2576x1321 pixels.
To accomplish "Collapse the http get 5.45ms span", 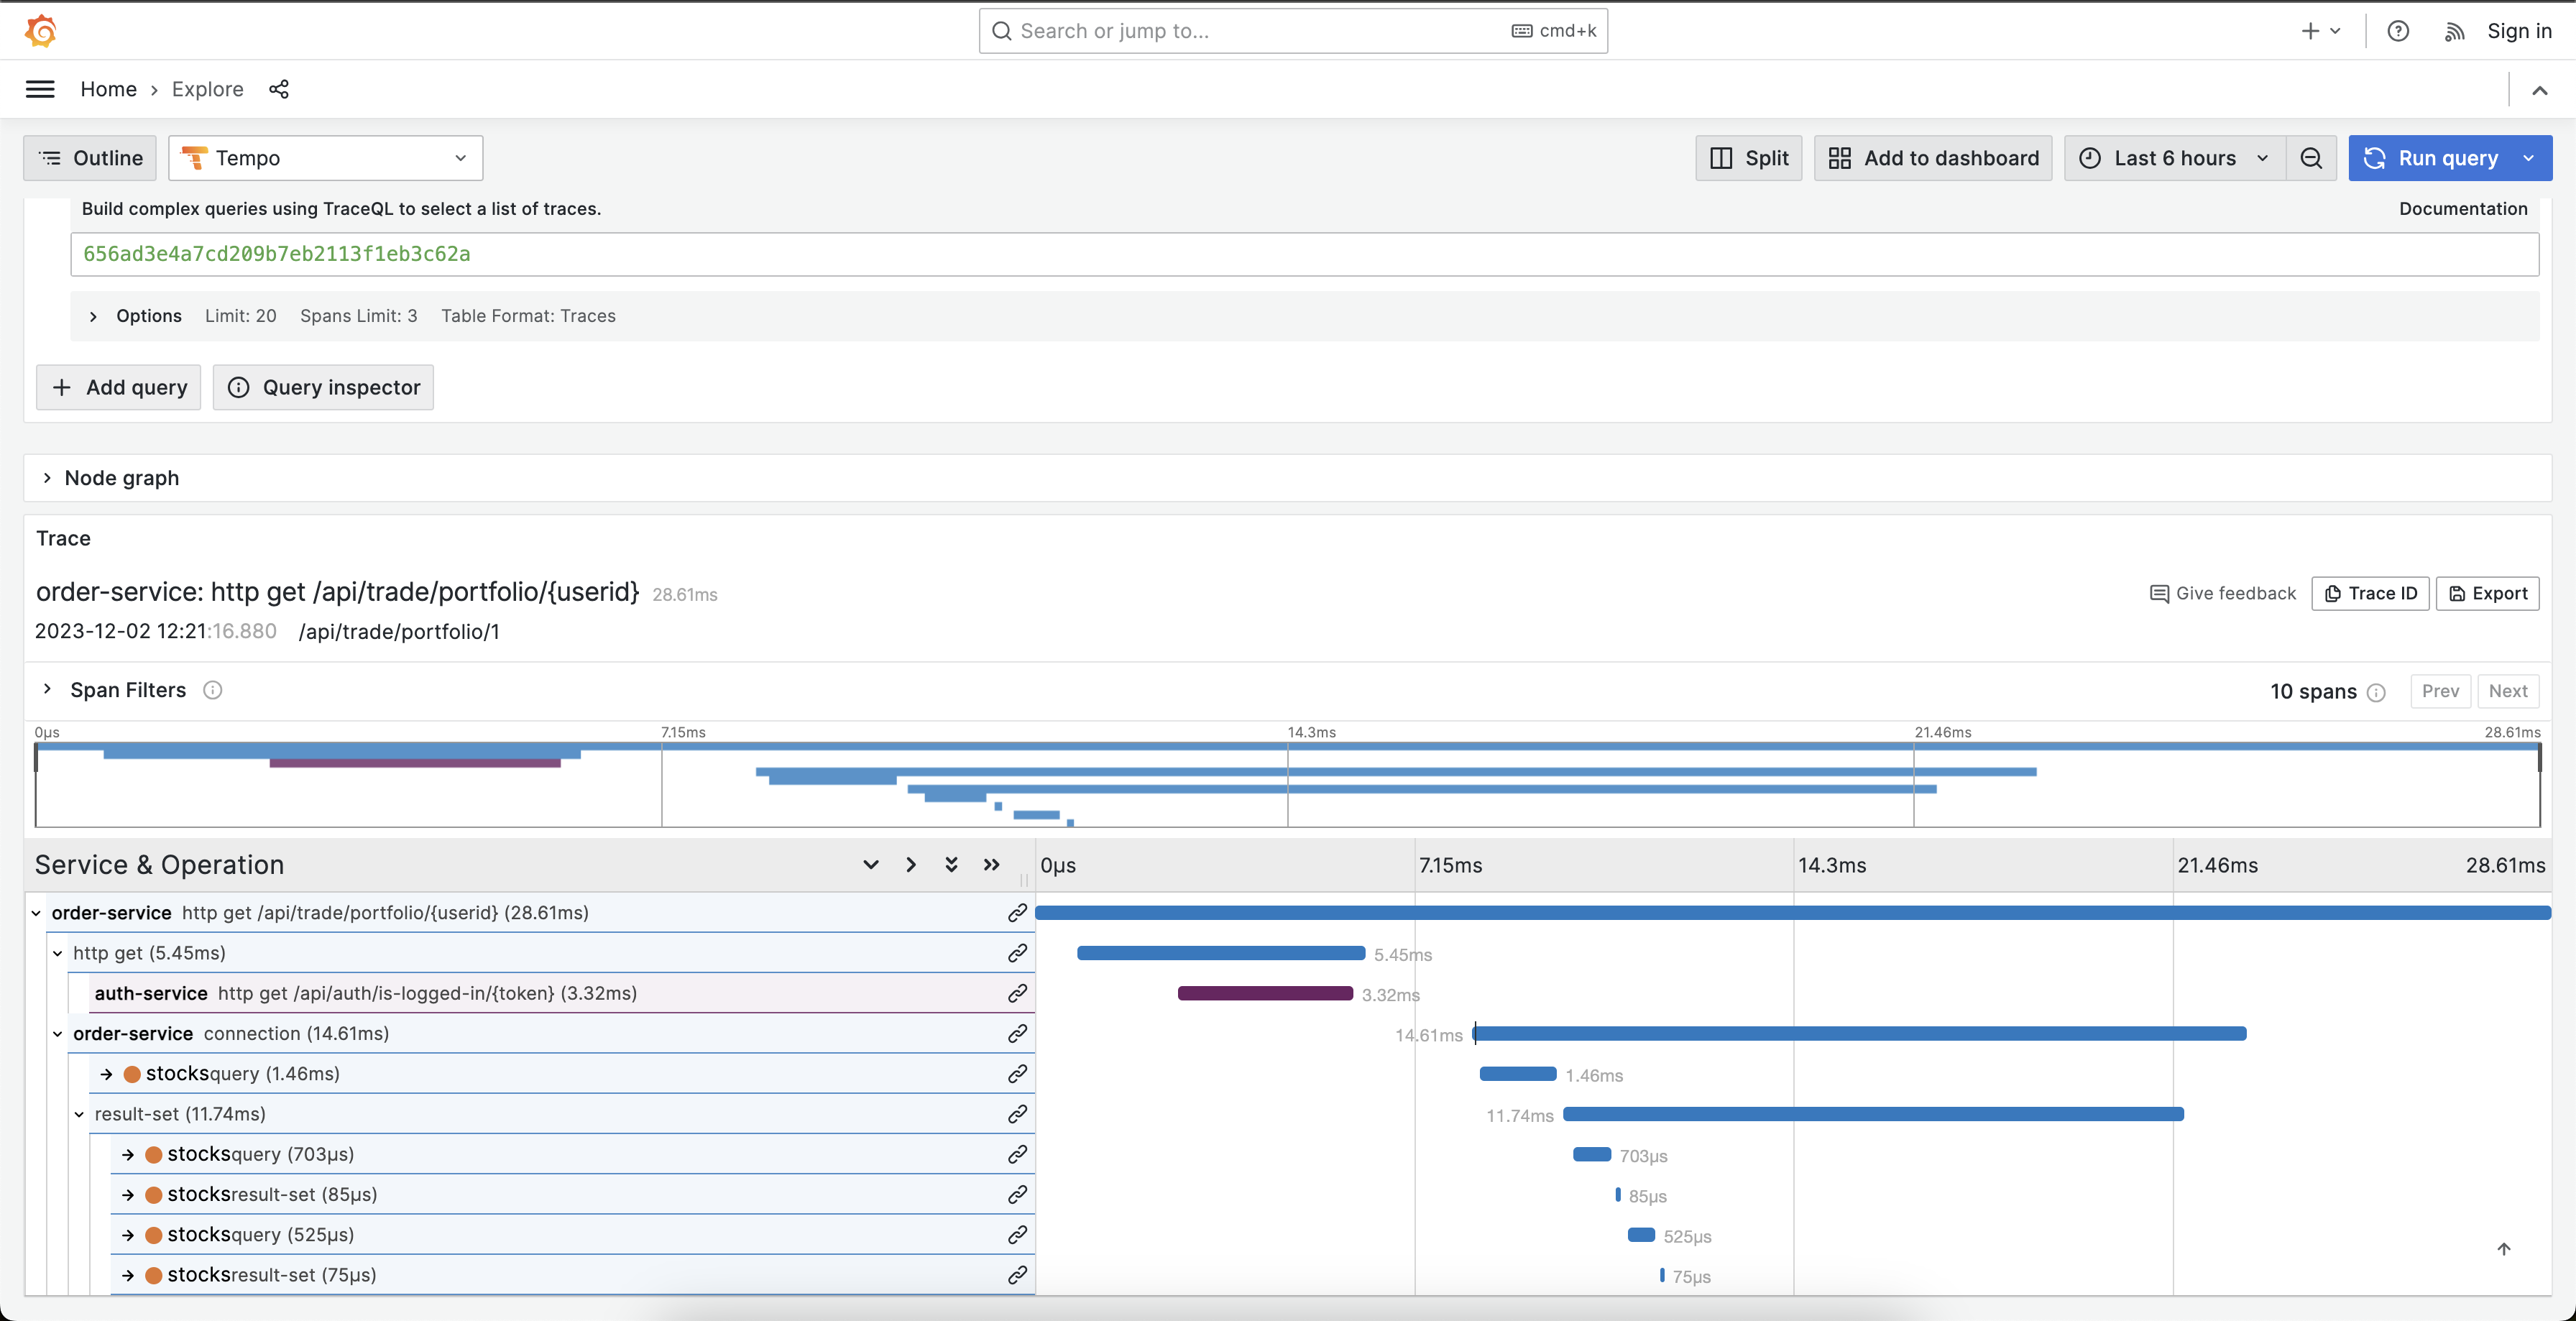I will (58, 953).
